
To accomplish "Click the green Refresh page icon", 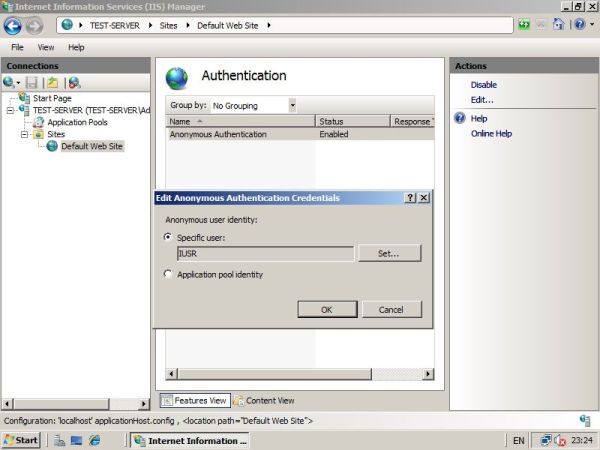I will 524,25.
